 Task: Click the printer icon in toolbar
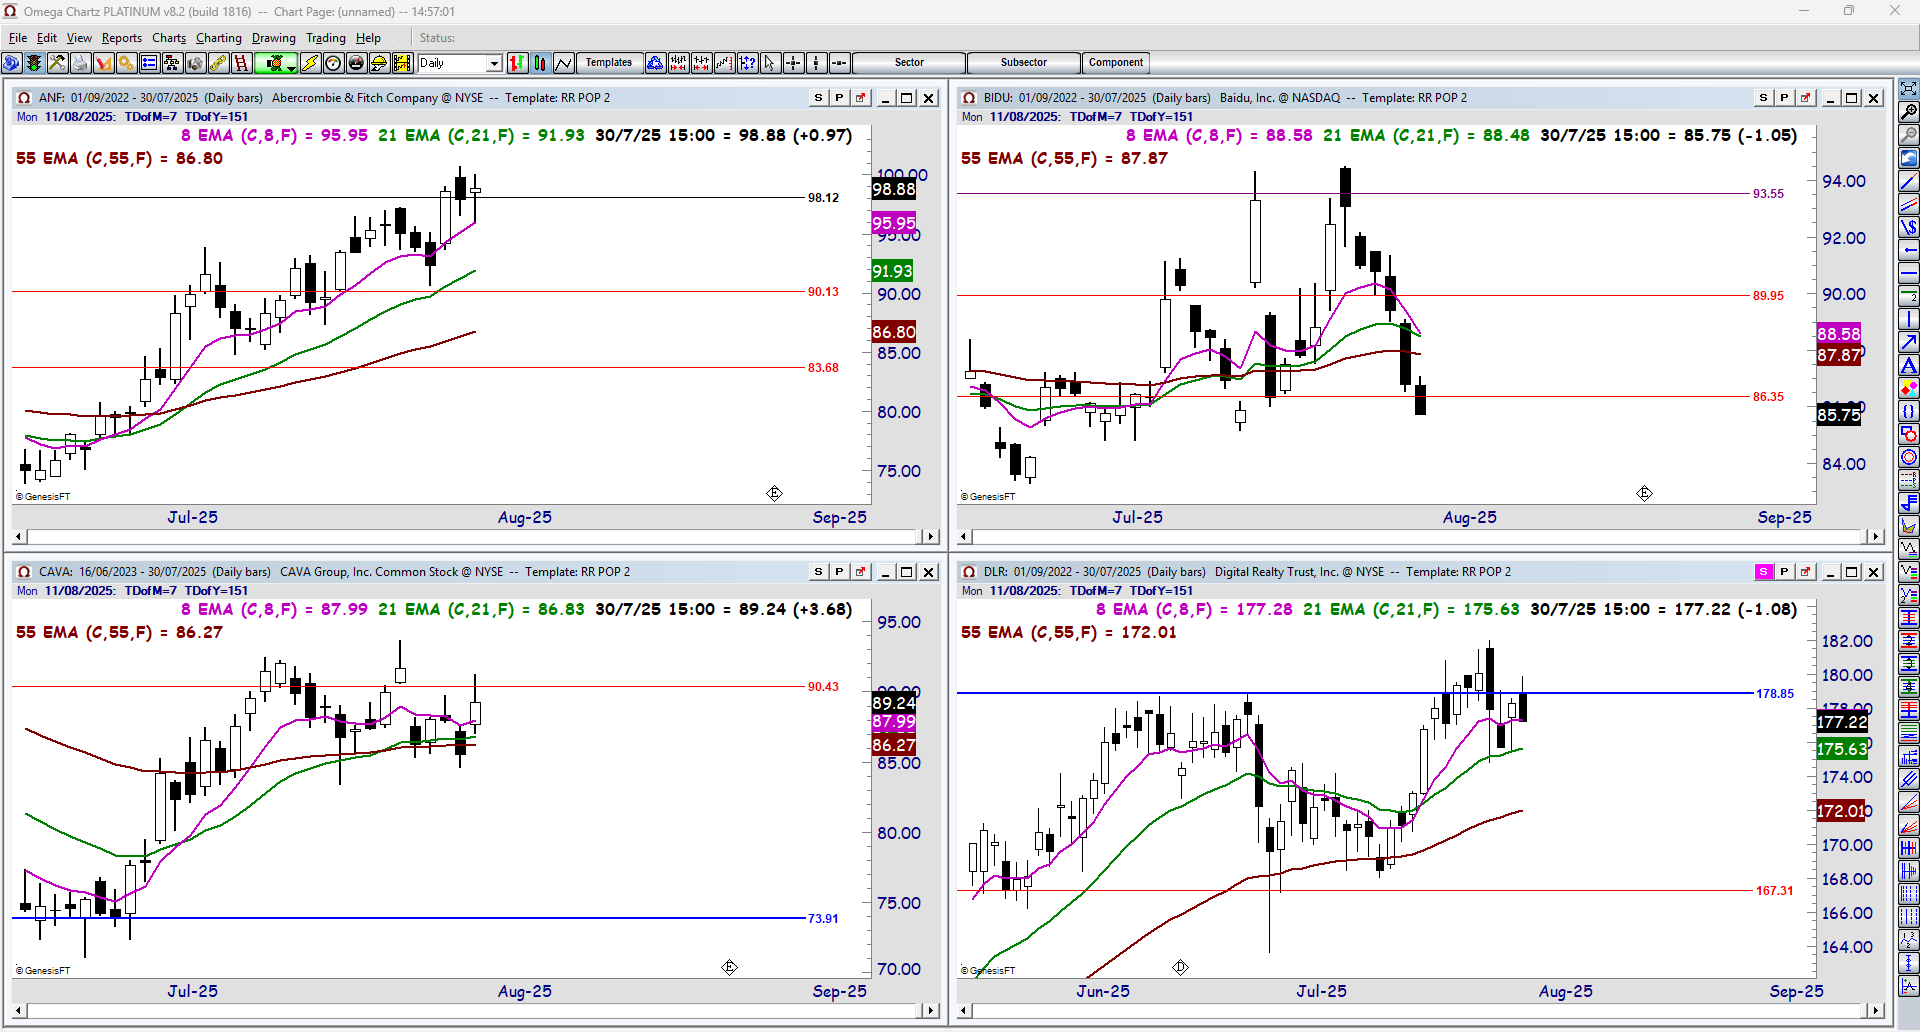click(80, 63)
